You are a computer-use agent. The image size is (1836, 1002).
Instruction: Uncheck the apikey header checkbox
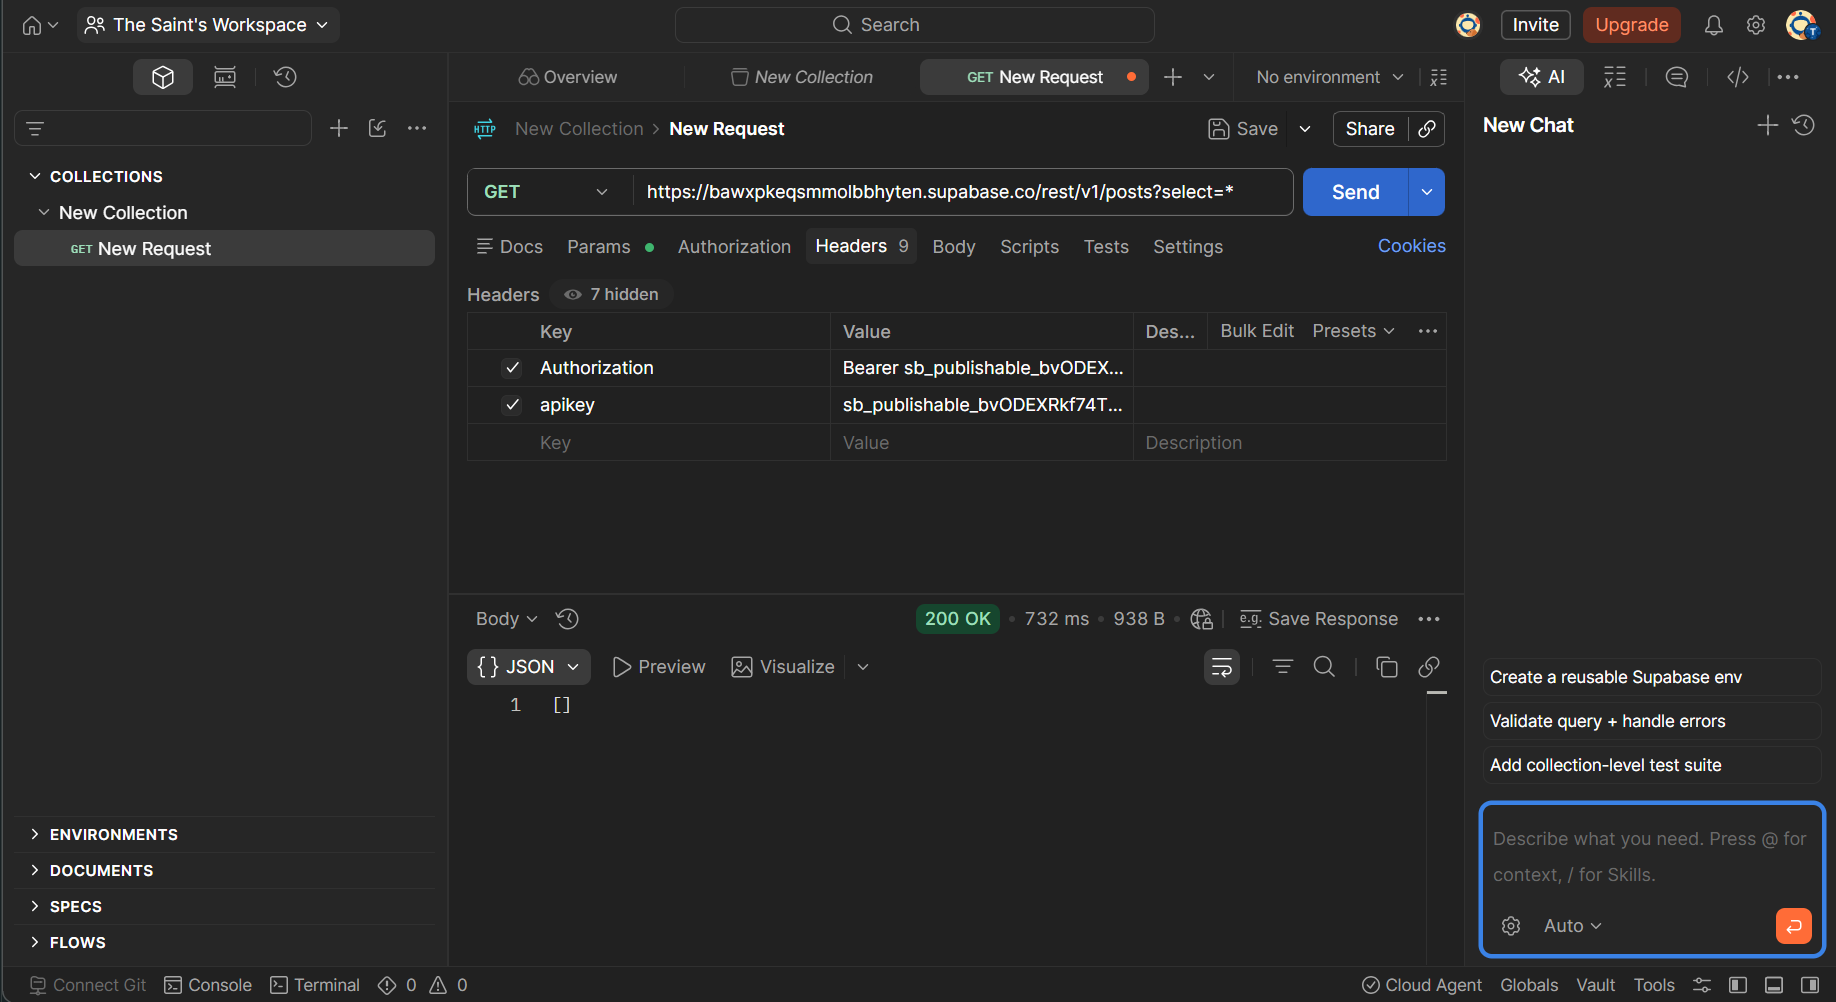pos(512,405)
